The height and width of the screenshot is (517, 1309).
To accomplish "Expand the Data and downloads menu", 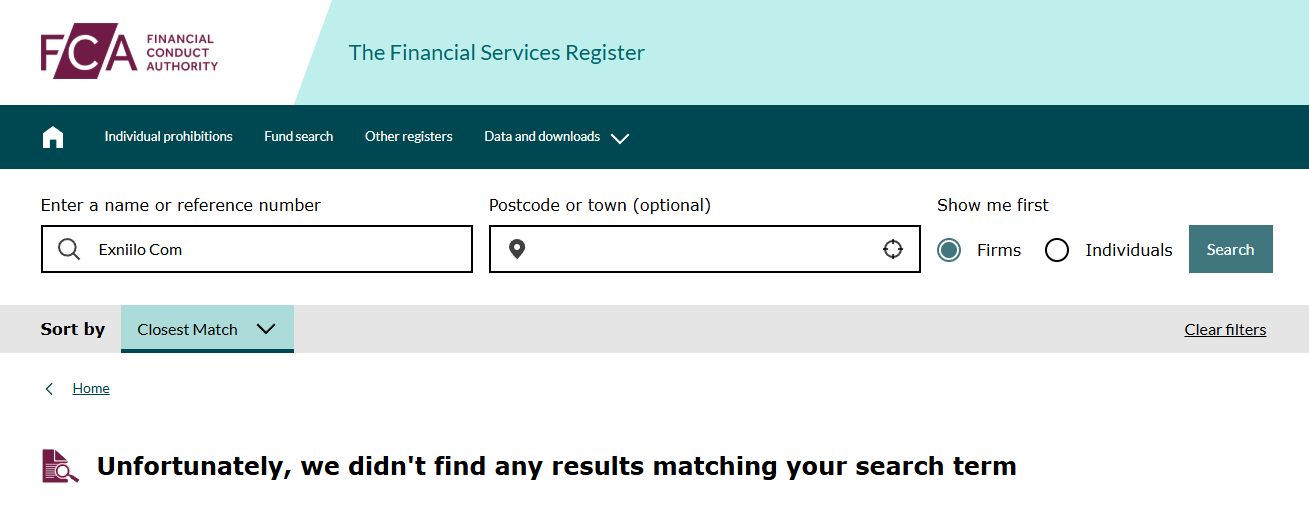I will [x=542, y=137].
